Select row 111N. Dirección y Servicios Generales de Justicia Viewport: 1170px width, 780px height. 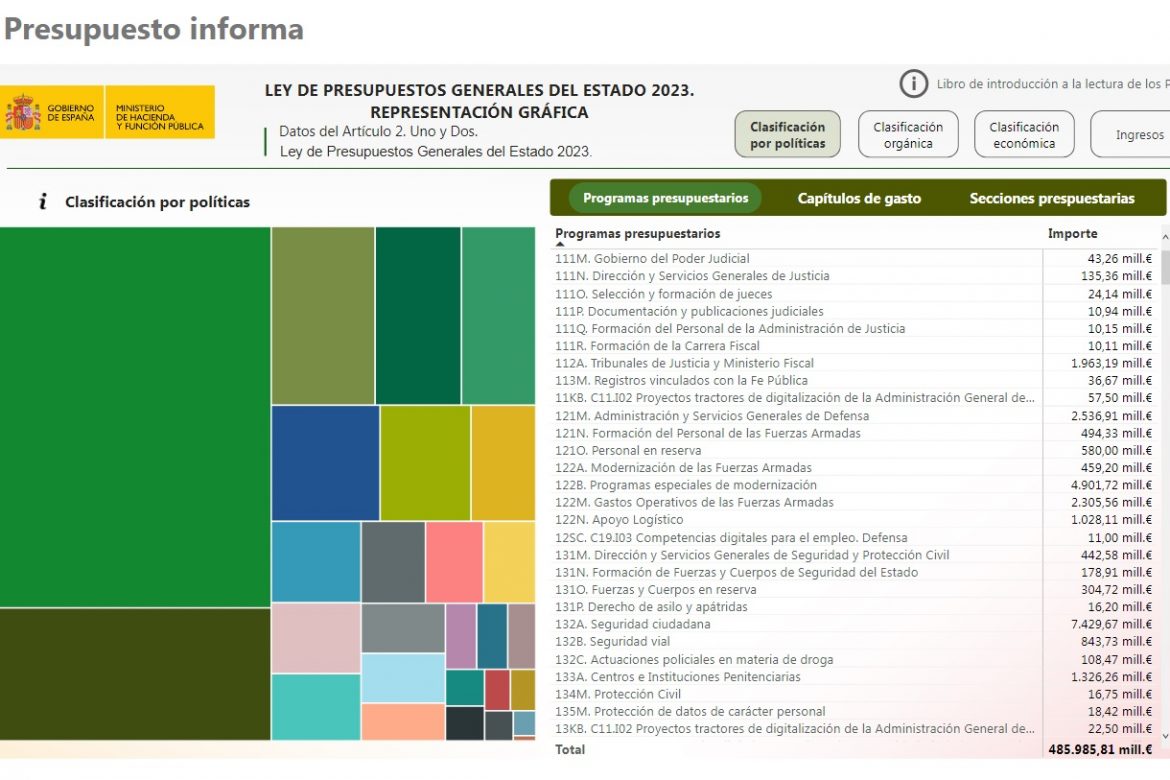point(855,275)
